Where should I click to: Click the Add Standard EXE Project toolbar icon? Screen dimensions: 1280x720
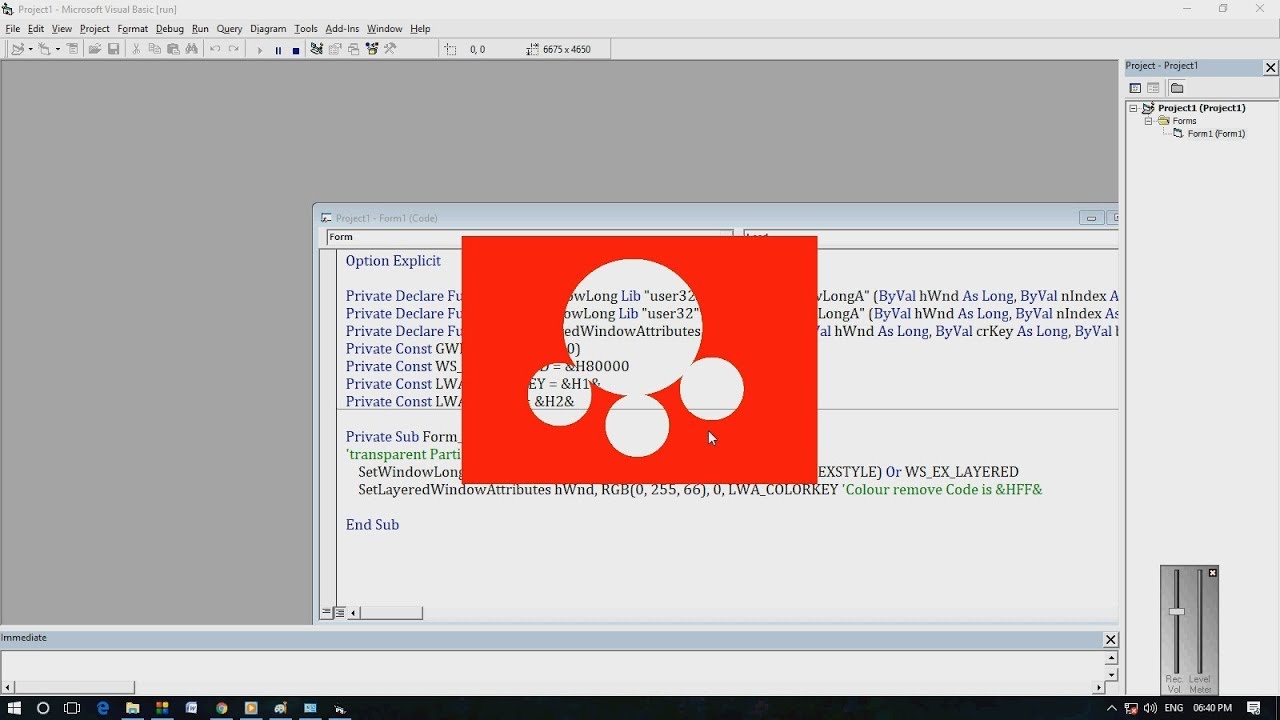[x=17, y=49]
